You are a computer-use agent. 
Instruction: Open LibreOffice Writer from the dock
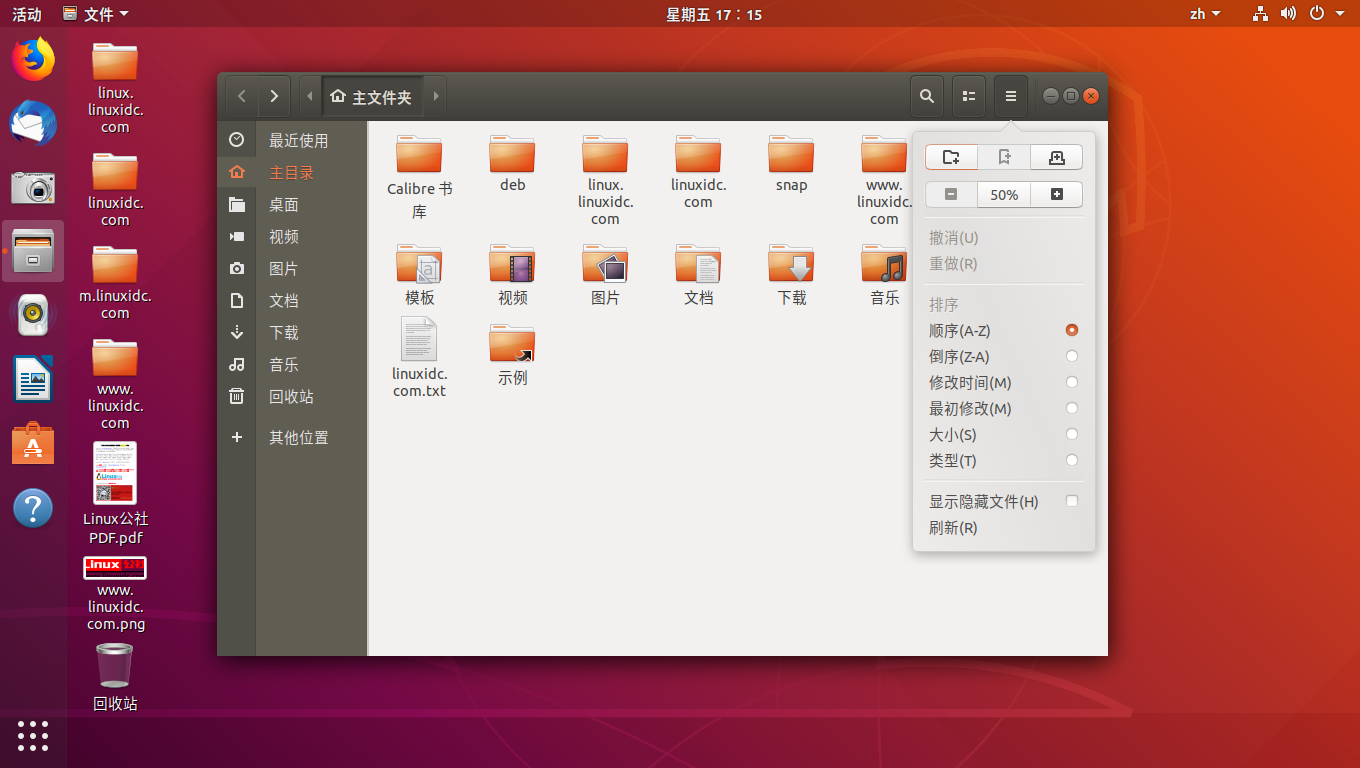(33, 379)
